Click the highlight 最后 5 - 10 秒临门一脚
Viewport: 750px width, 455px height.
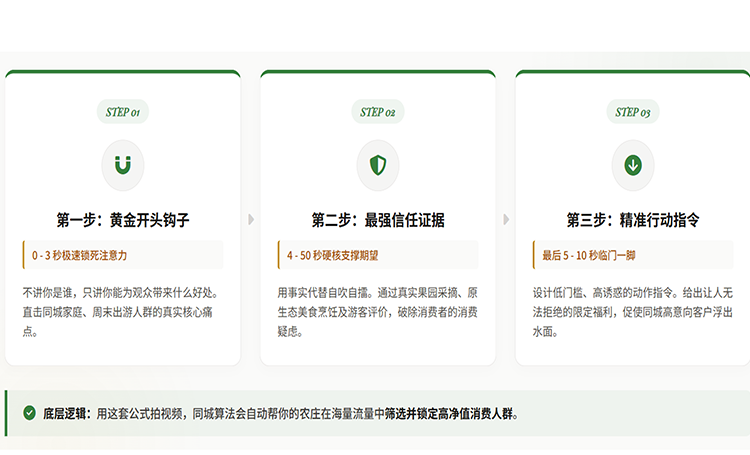tap(633, 255)
